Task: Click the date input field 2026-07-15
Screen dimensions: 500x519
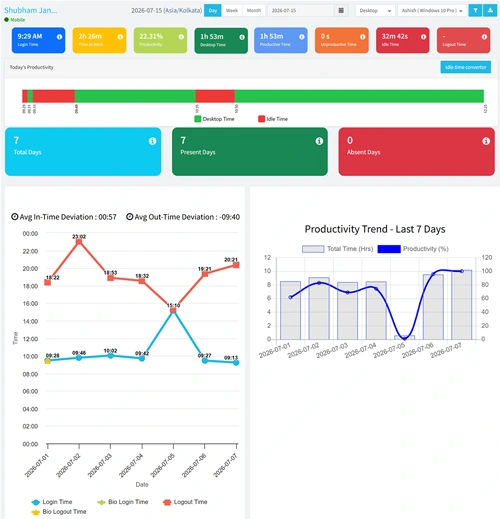Action: pos(300,10)
